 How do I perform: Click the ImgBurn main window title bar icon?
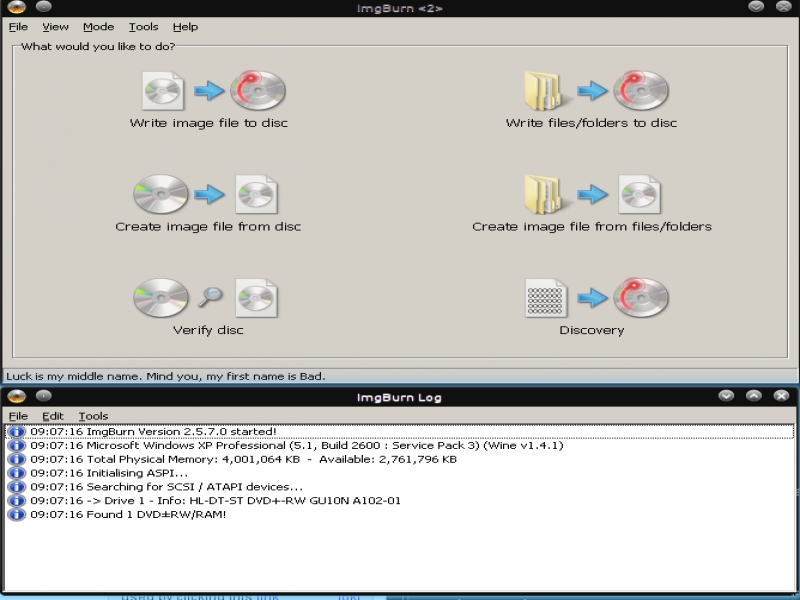coord(17,8)
